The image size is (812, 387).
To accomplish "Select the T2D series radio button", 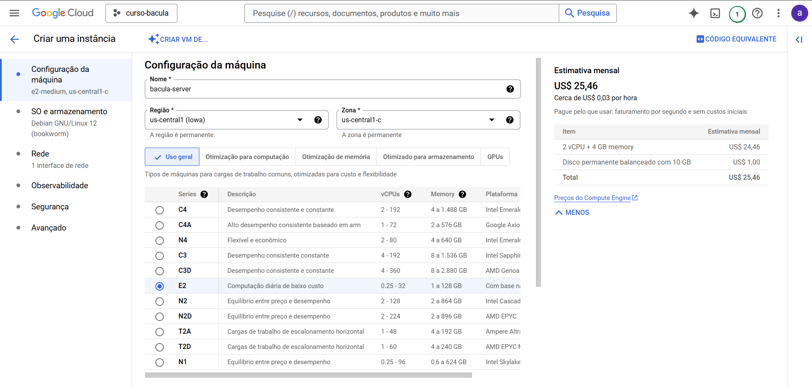I will (160, 347).
